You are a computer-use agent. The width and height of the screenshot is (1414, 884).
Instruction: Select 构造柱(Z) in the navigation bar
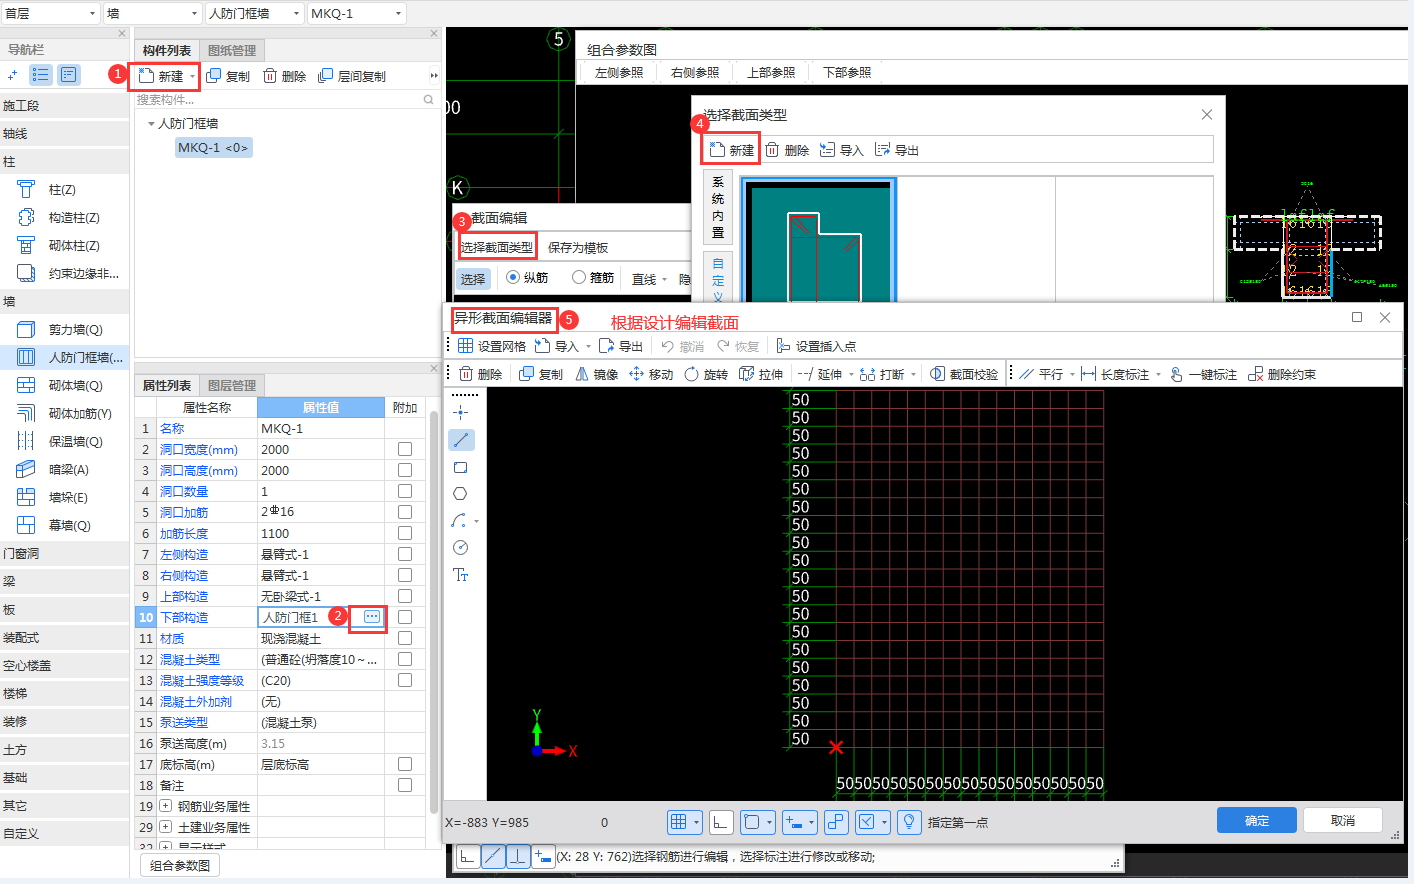tap(64, 217)
